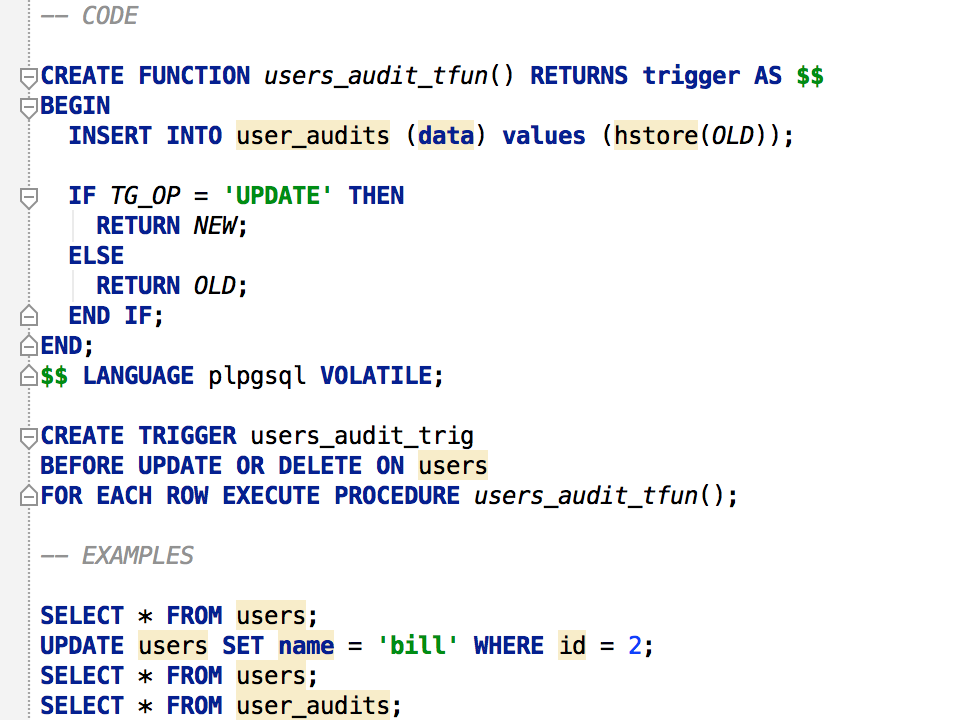Click the highlighted users table in the trigger
The height and width of the screenshot is (720, 980).
[x=452, y=466]
